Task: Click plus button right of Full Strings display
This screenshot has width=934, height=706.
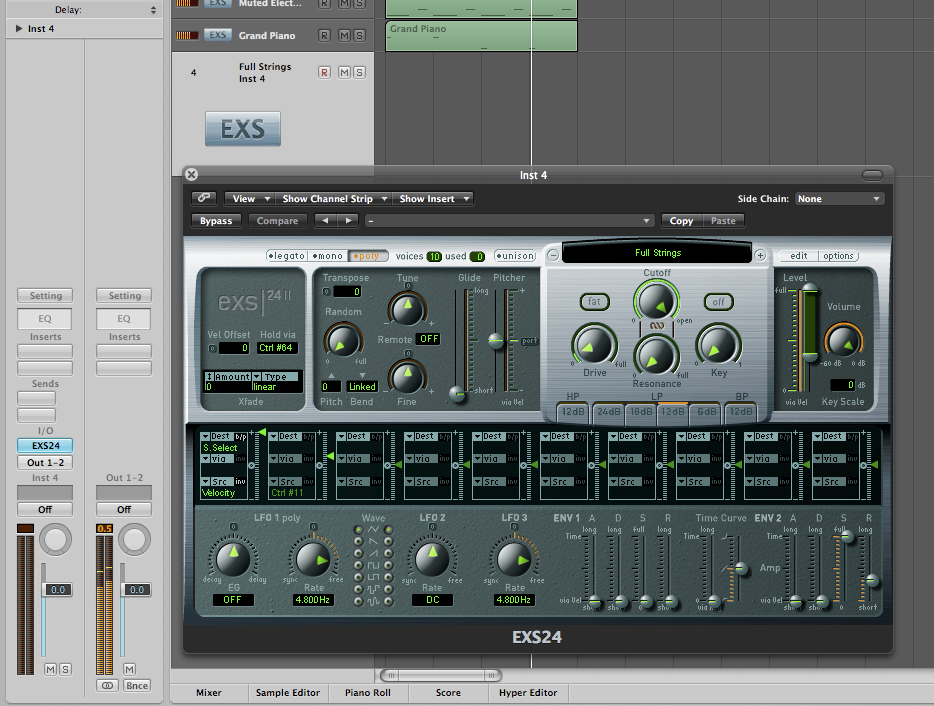Action: click(760, 255)
